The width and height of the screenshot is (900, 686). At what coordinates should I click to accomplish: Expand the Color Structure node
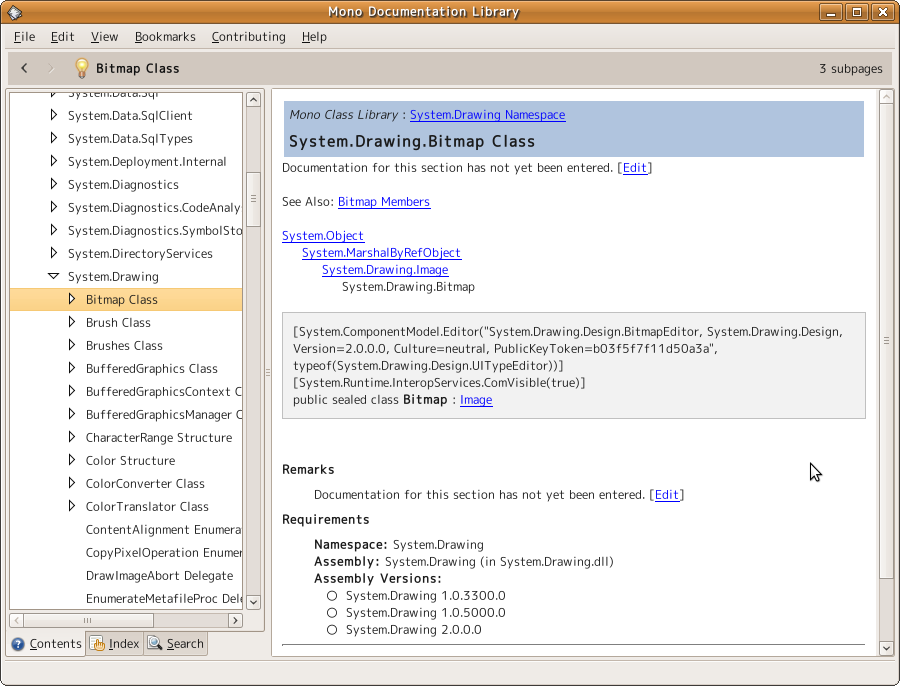point(72,459)
